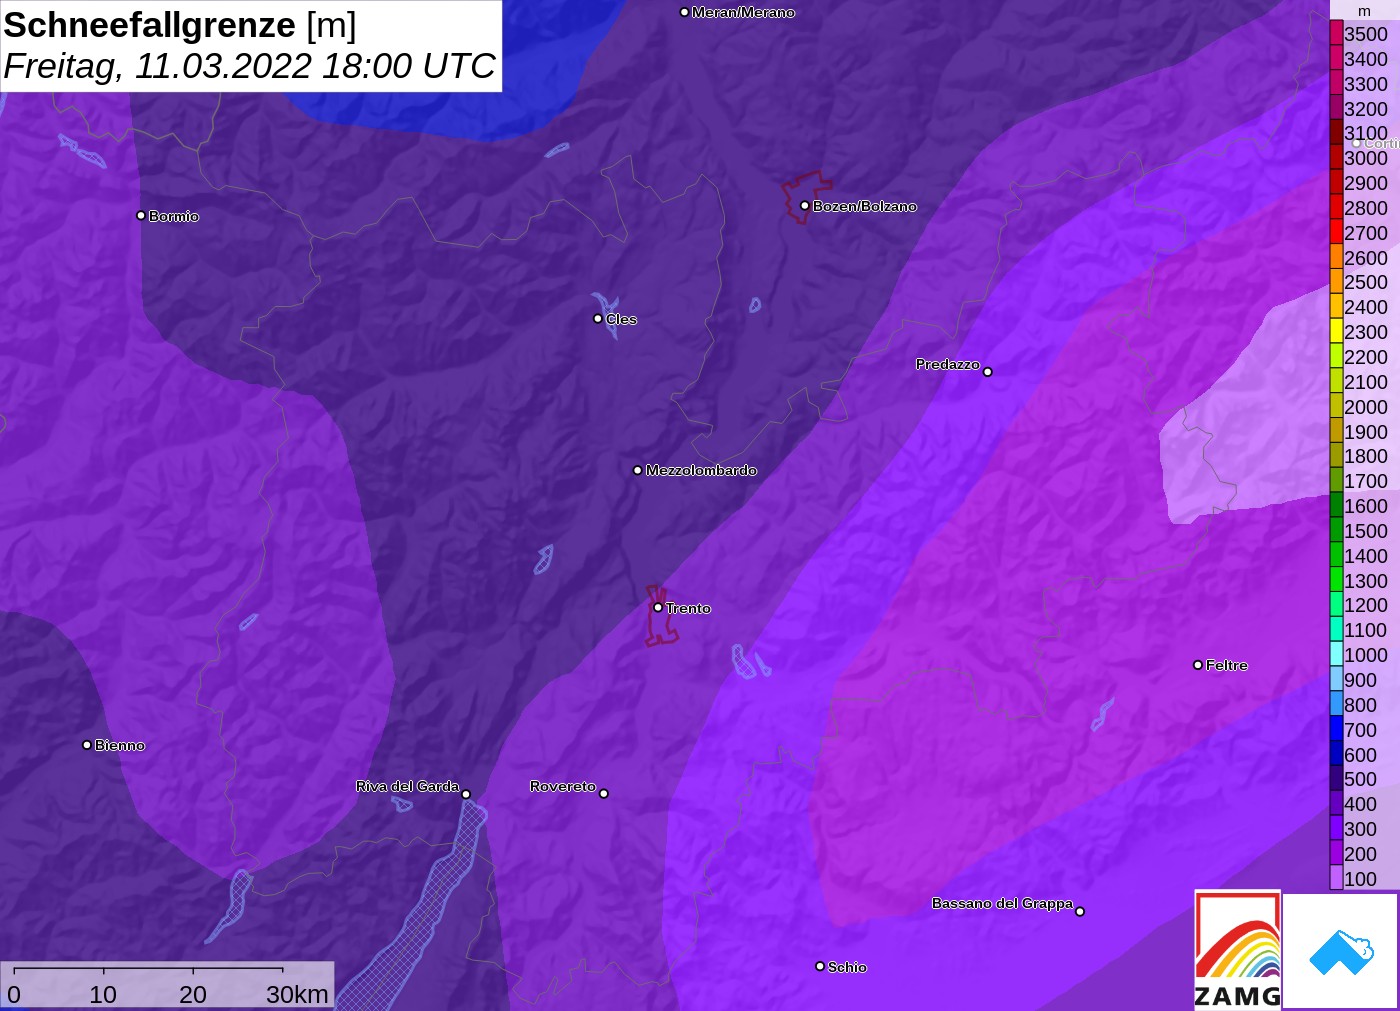This screenshot has height=1011, width=1400.
Task: Select the Feltre city marker
Action: pyautogui.click(x=1198, y=664)
